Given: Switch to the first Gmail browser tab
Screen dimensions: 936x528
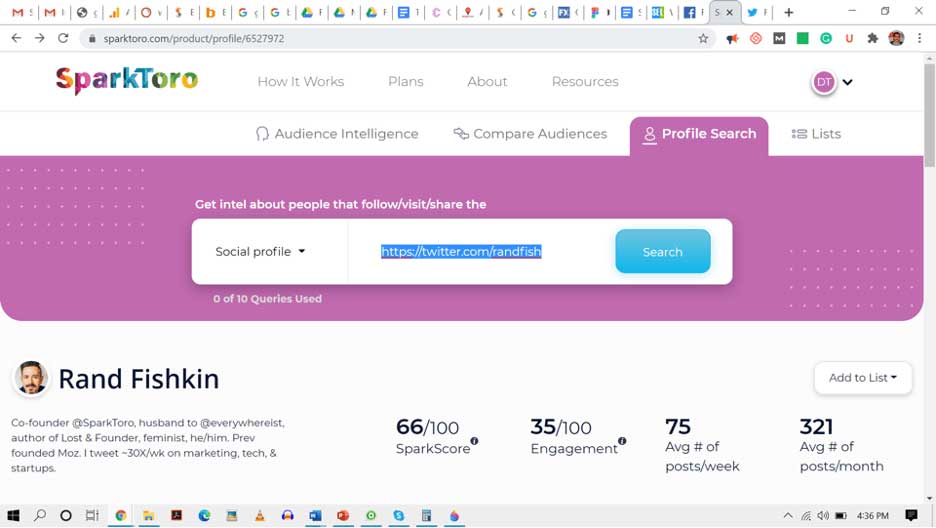Looking at the screenshot, I should point(23,12).
